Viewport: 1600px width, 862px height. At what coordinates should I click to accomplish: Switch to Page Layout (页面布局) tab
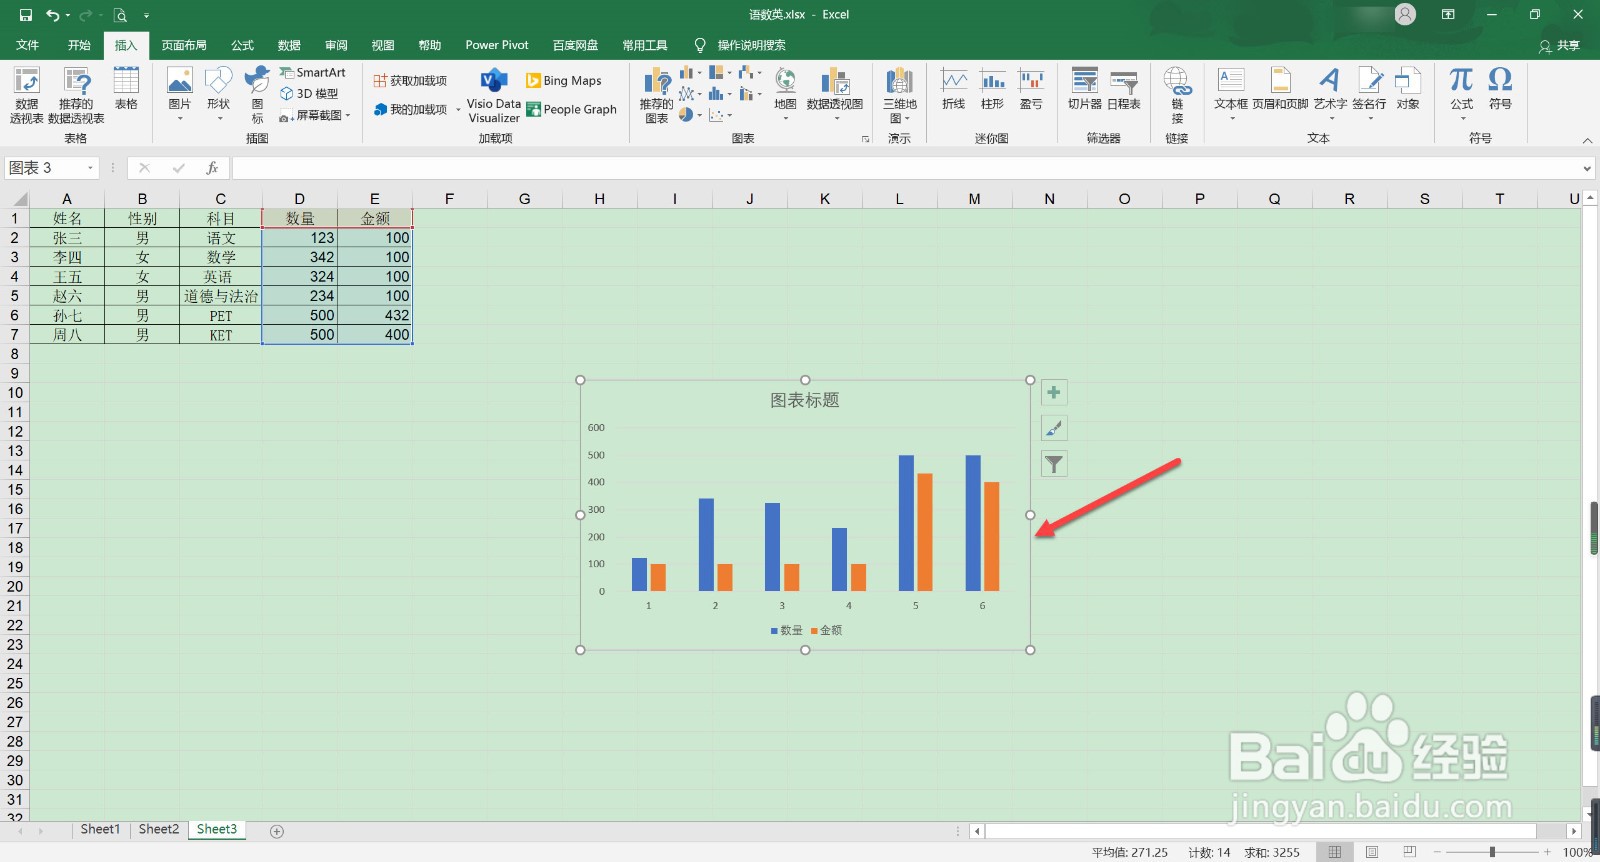click(x=184, y=45)
